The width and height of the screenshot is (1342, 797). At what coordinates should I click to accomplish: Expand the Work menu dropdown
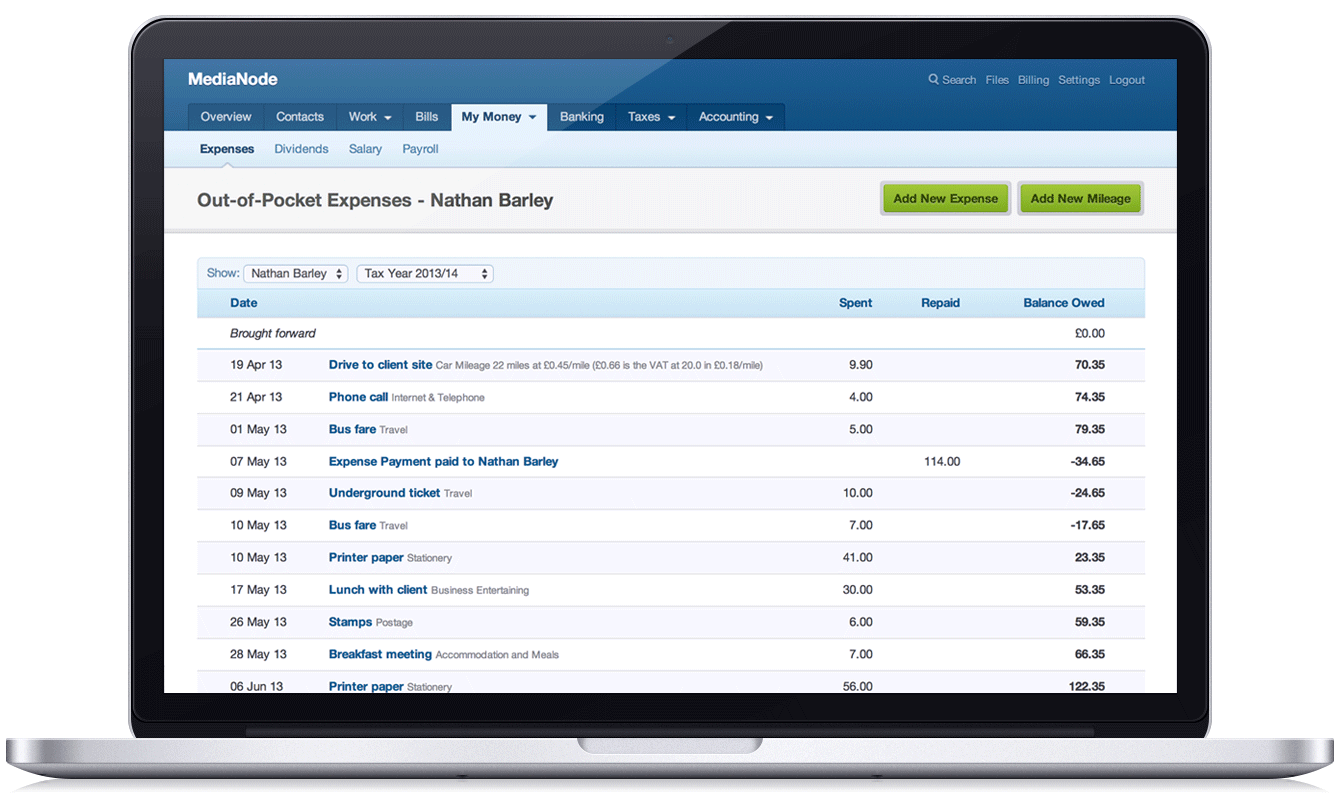pos(370,117)
